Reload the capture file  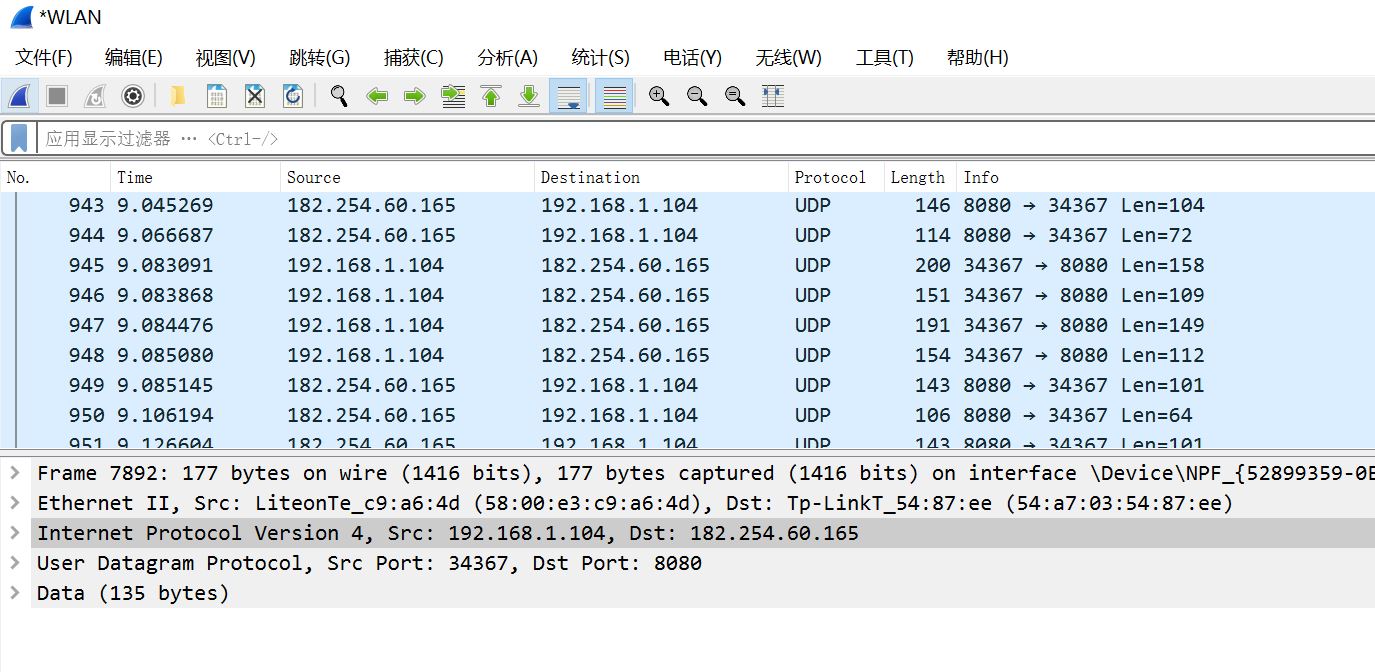(293, 96)
